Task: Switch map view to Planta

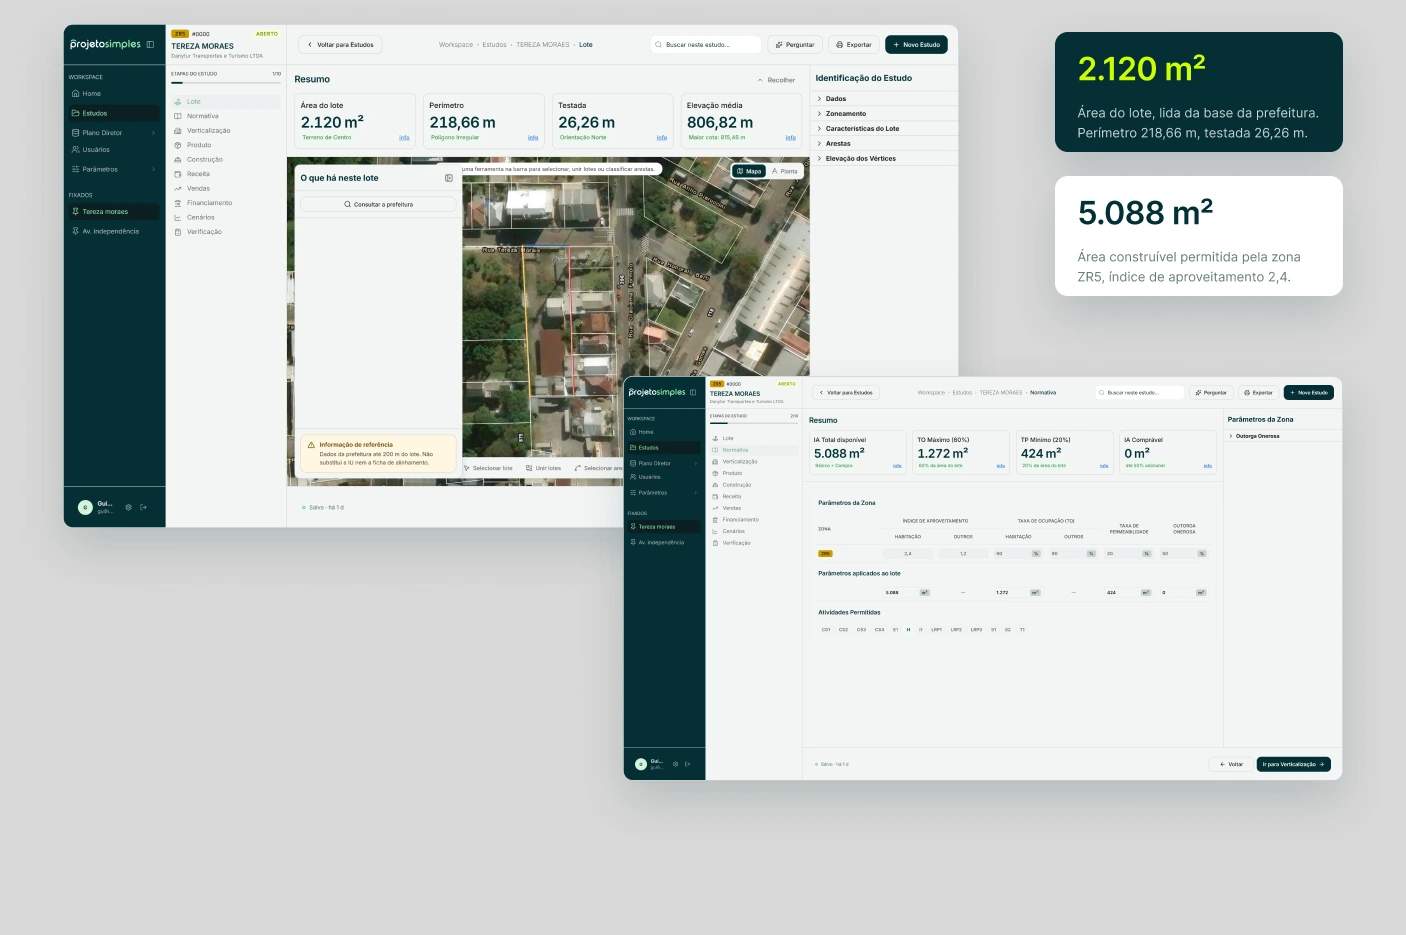Action: [x=785, y=171]
